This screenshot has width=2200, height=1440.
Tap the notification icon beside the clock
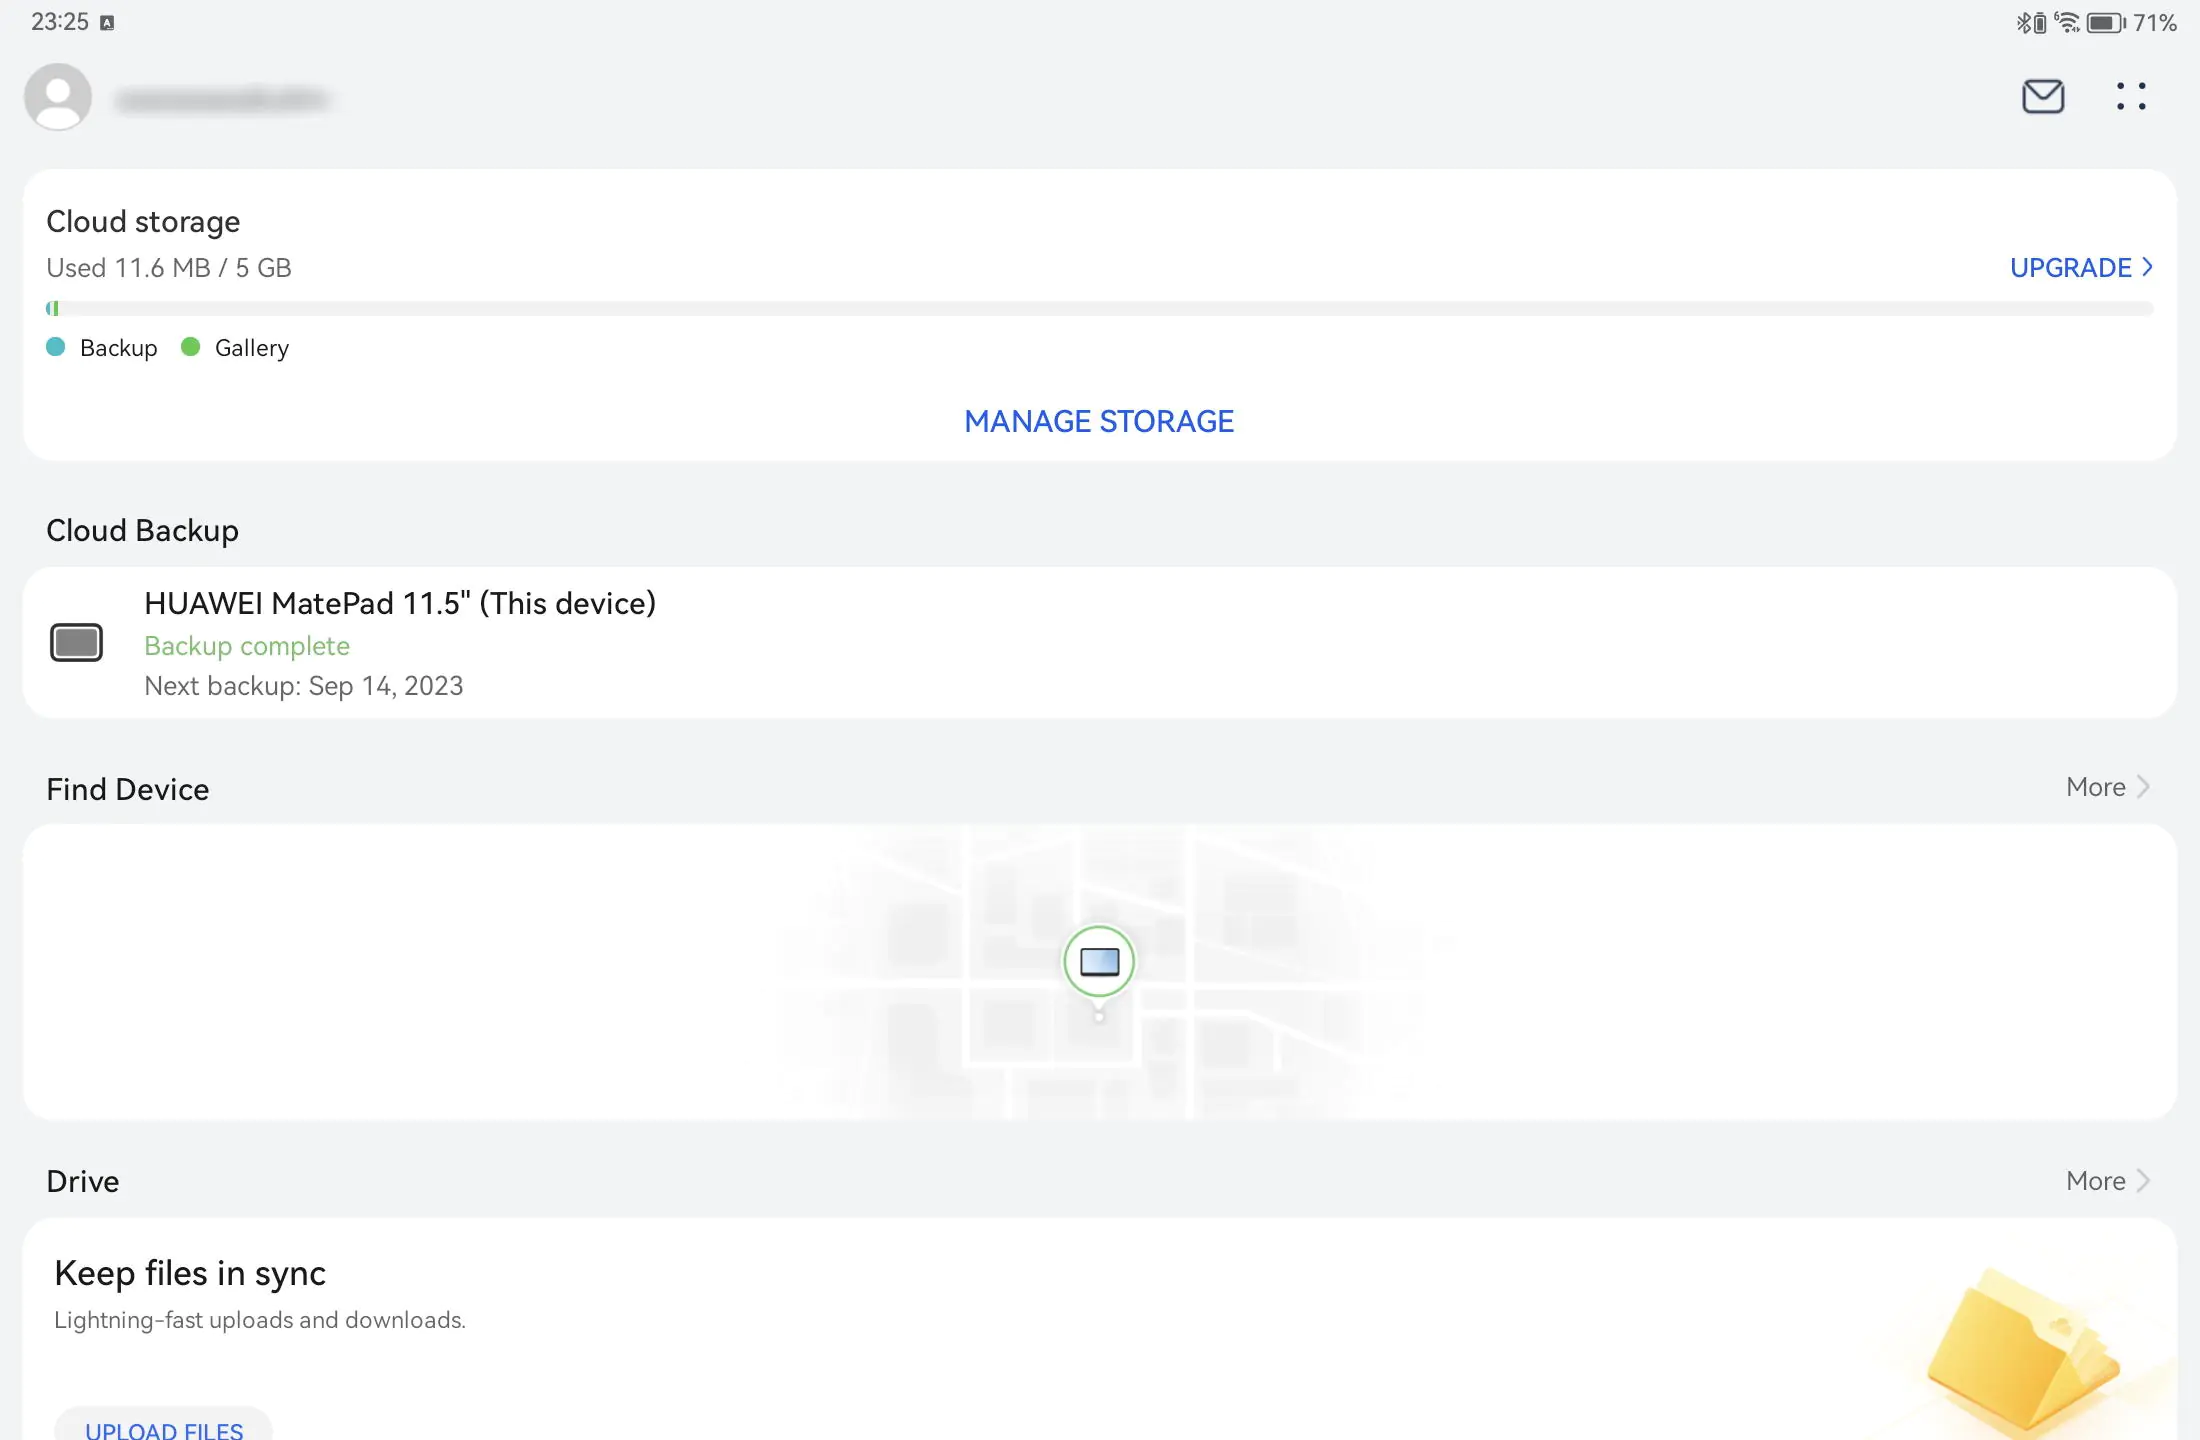pos(107,23)
